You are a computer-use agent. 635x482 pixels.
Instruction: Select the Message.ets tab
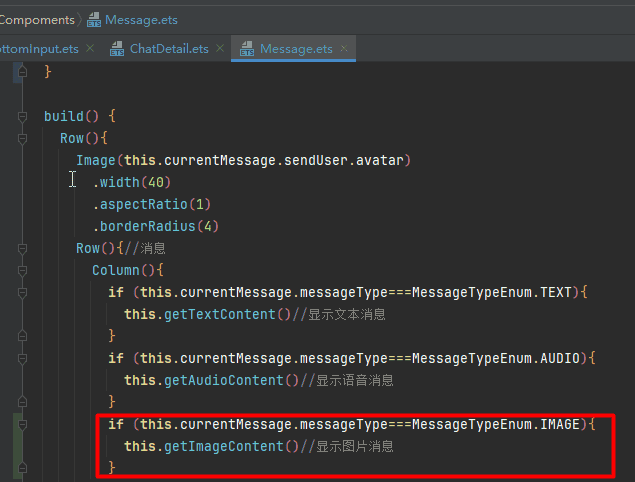295,49
